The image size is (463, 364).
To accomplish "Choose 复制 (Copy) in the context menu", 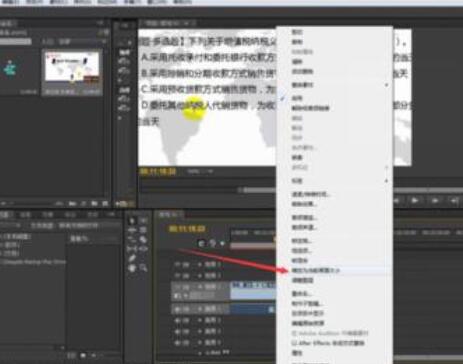I will click(x=297, y=42).
